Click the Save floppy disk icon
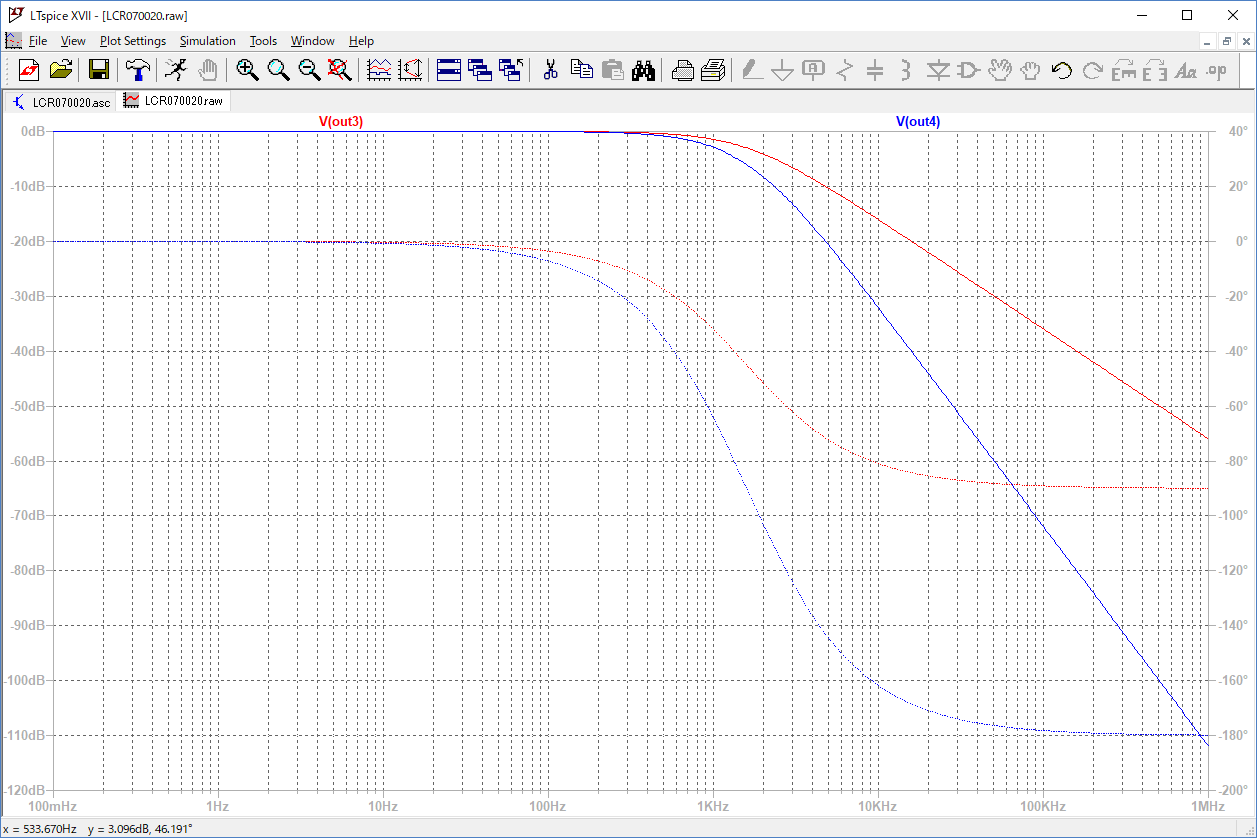This screenshot has width=1257, height=838. (99, 70)
